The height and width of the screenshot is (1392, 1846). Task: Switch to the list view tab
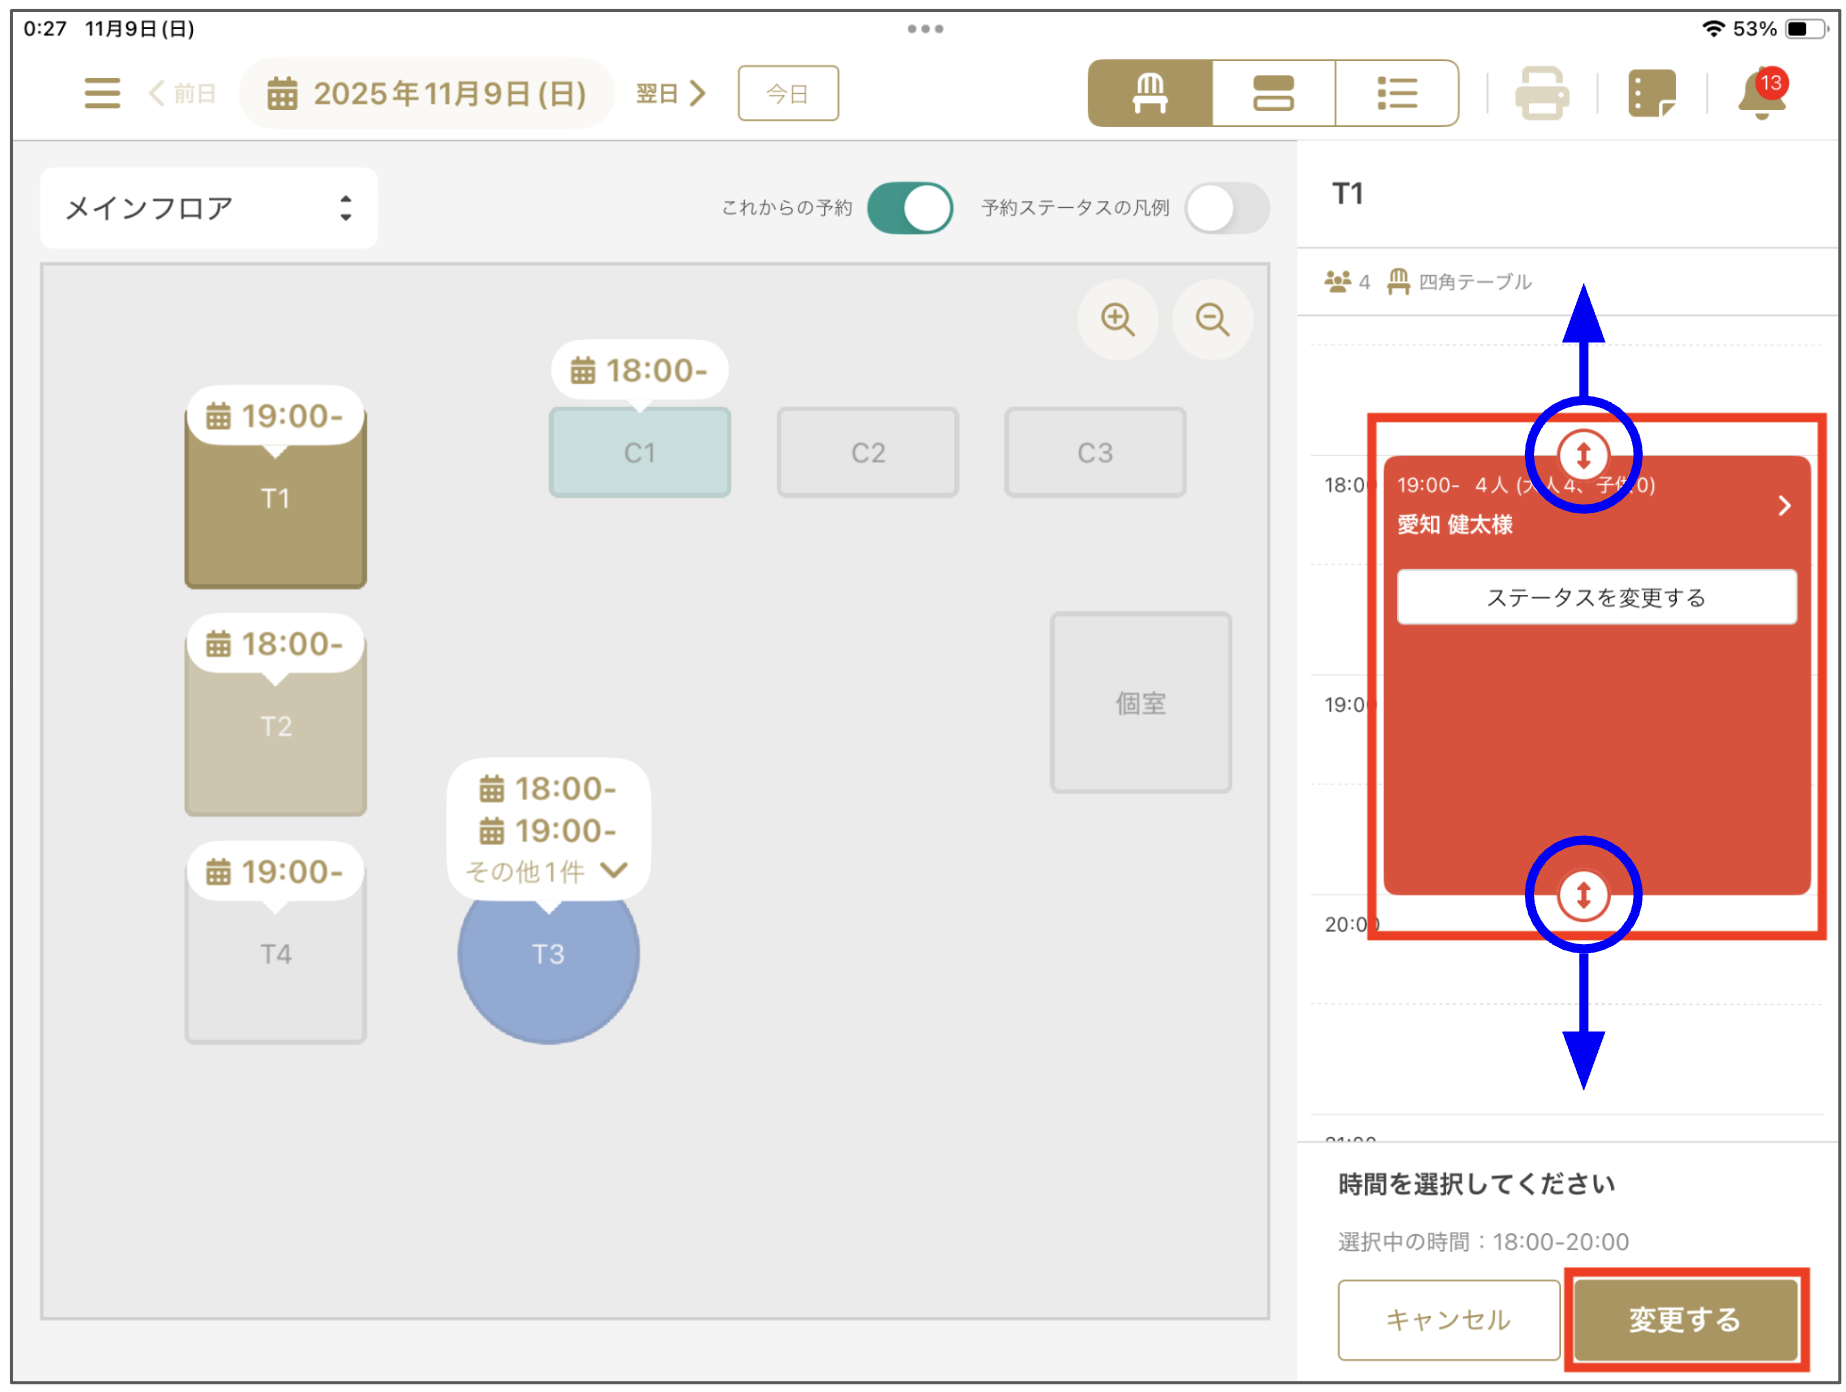[x=1396, y=93]
